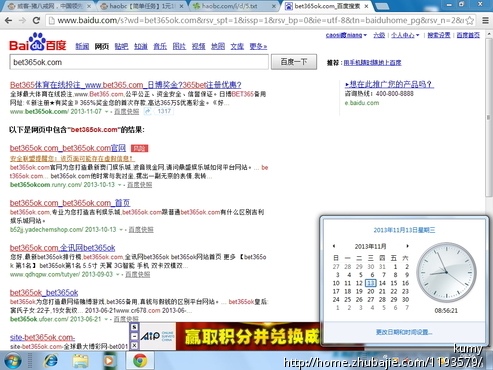Open the 更多» categories link
The image size is (493, 370).
point(258,46)
